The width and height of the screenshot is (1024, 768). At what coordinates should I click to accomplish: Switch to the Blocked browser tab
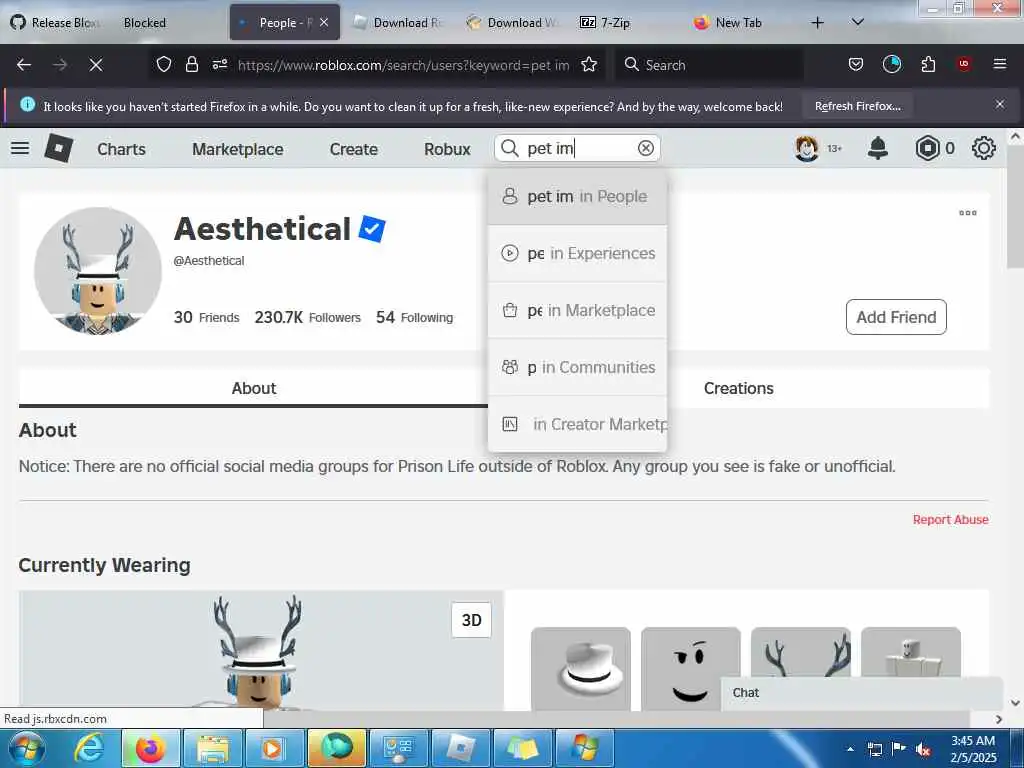(145, 23)
